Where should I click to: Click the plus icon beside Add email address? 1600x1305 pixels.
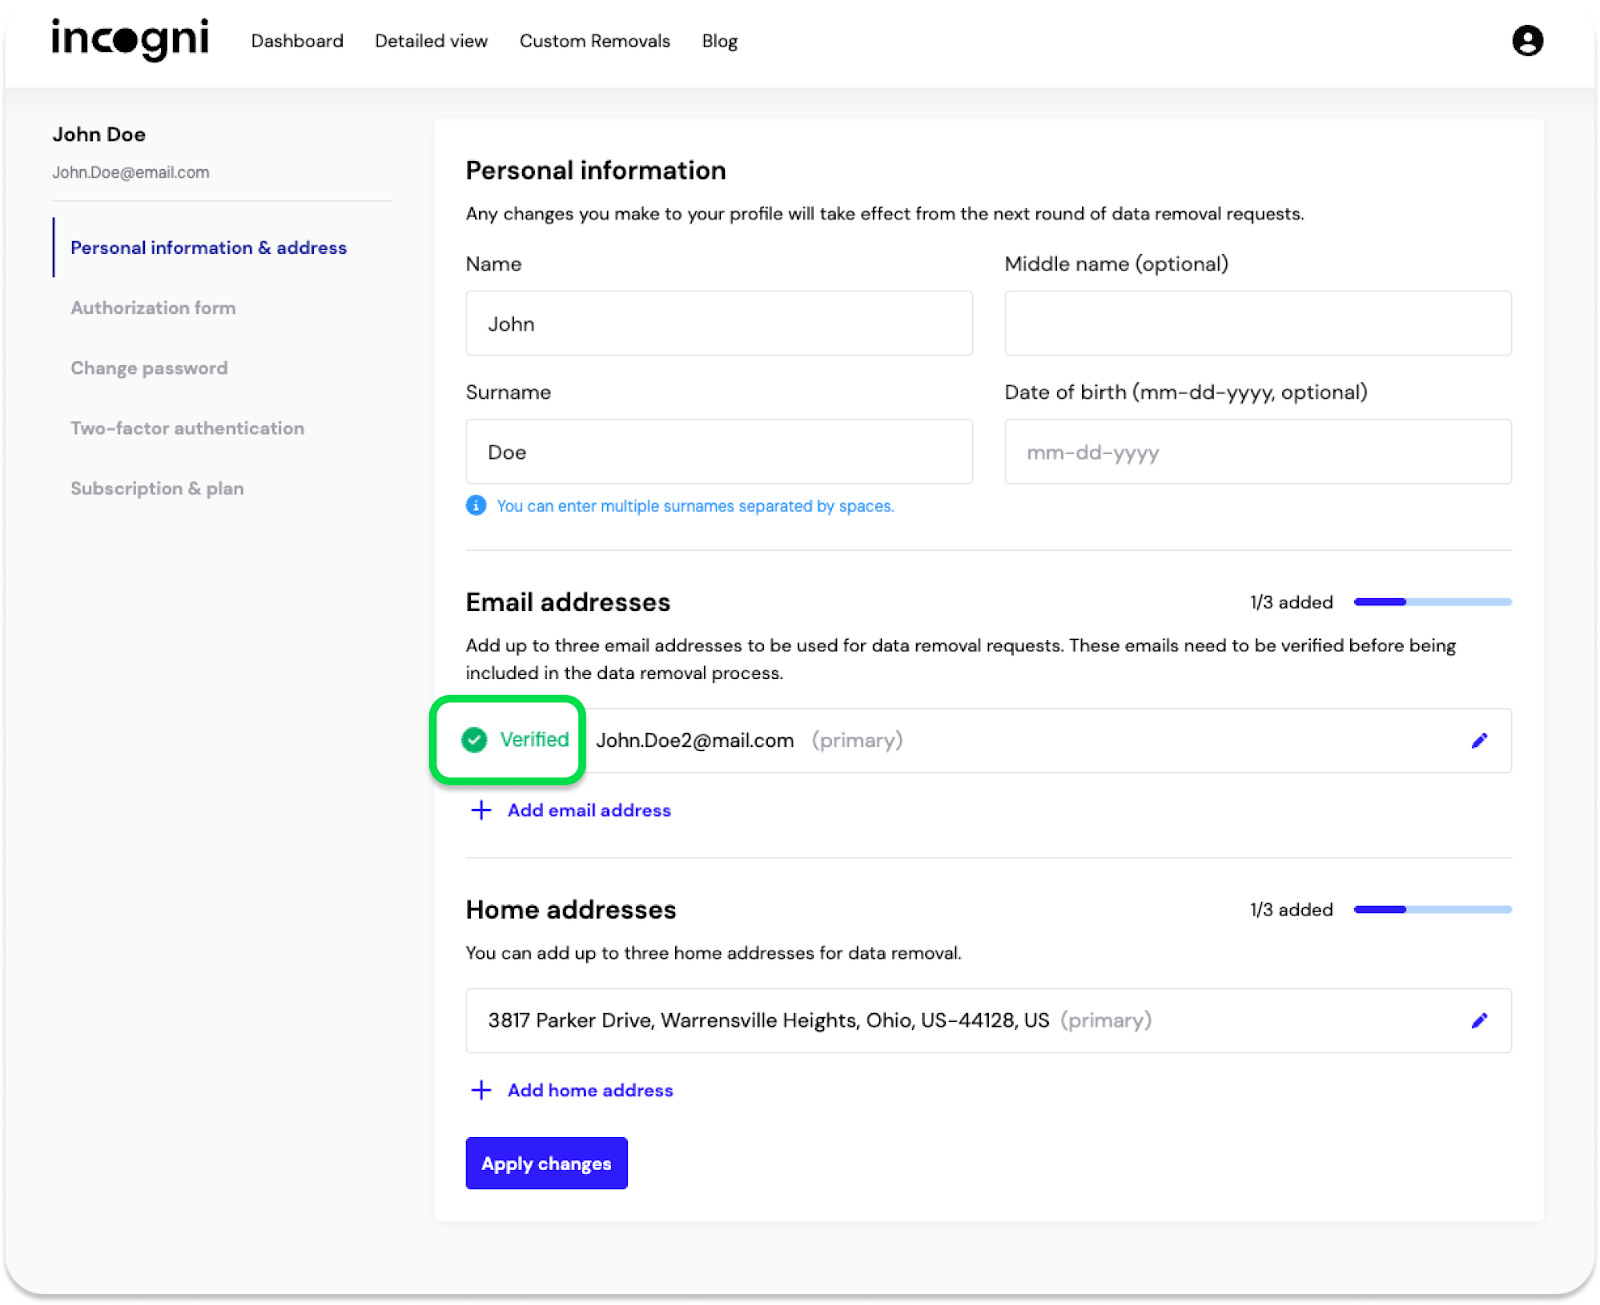click(481, 810)
